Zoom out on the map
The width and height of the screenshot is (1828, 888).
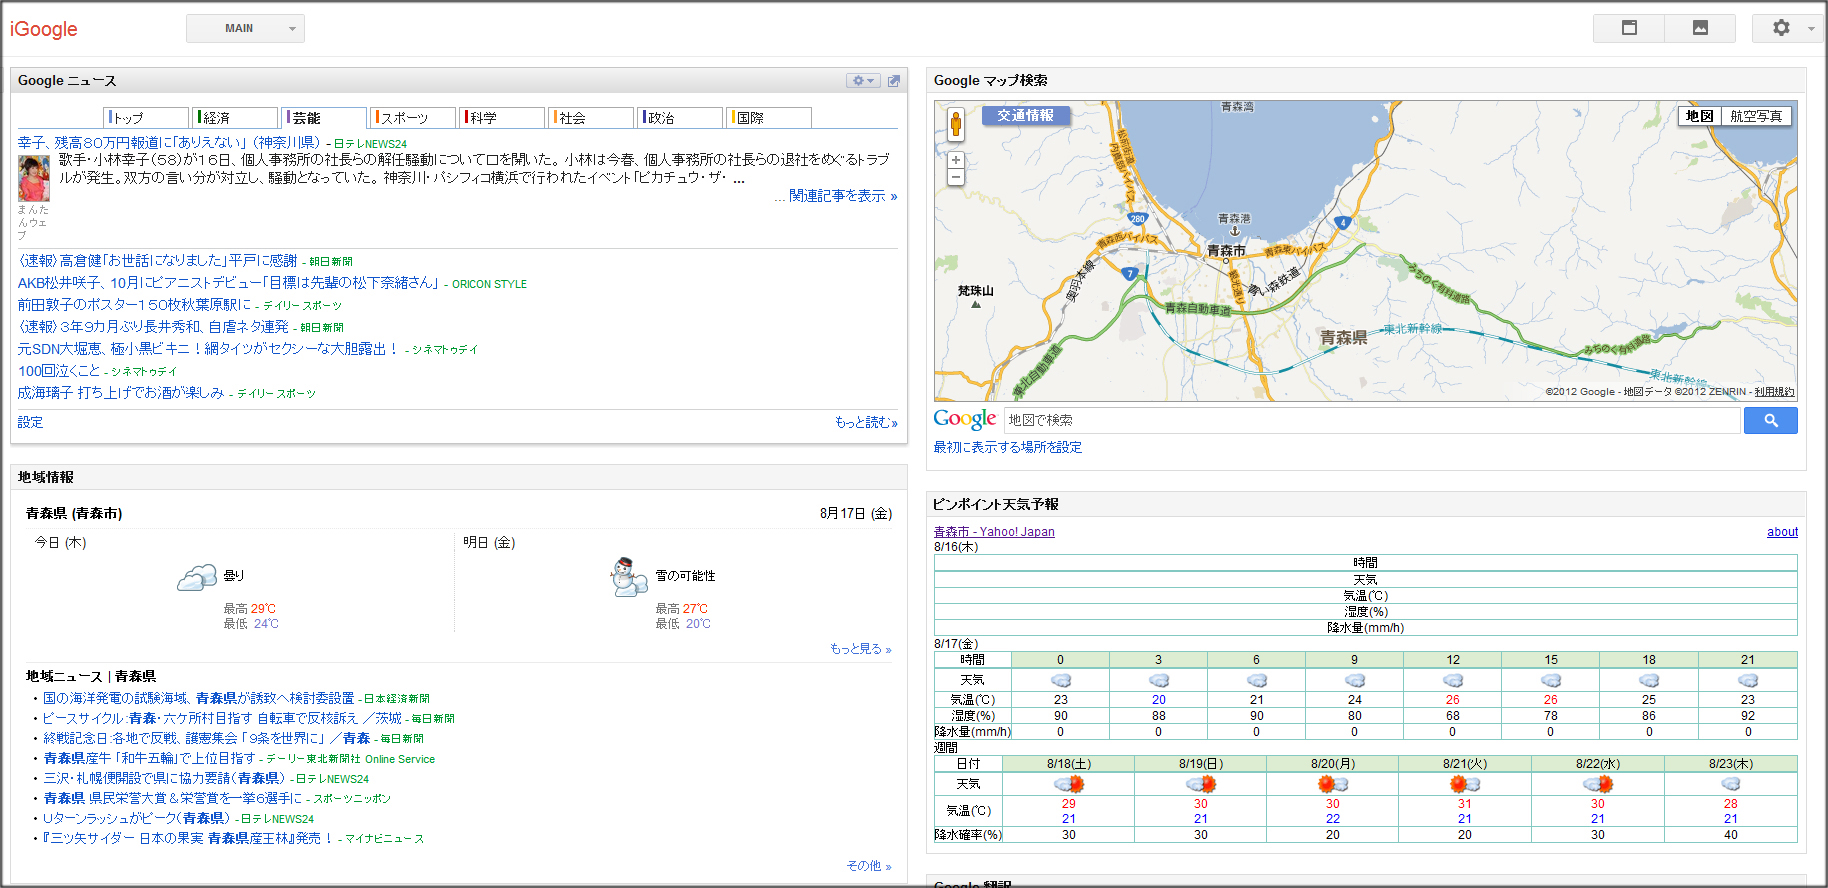pos(956,177)
